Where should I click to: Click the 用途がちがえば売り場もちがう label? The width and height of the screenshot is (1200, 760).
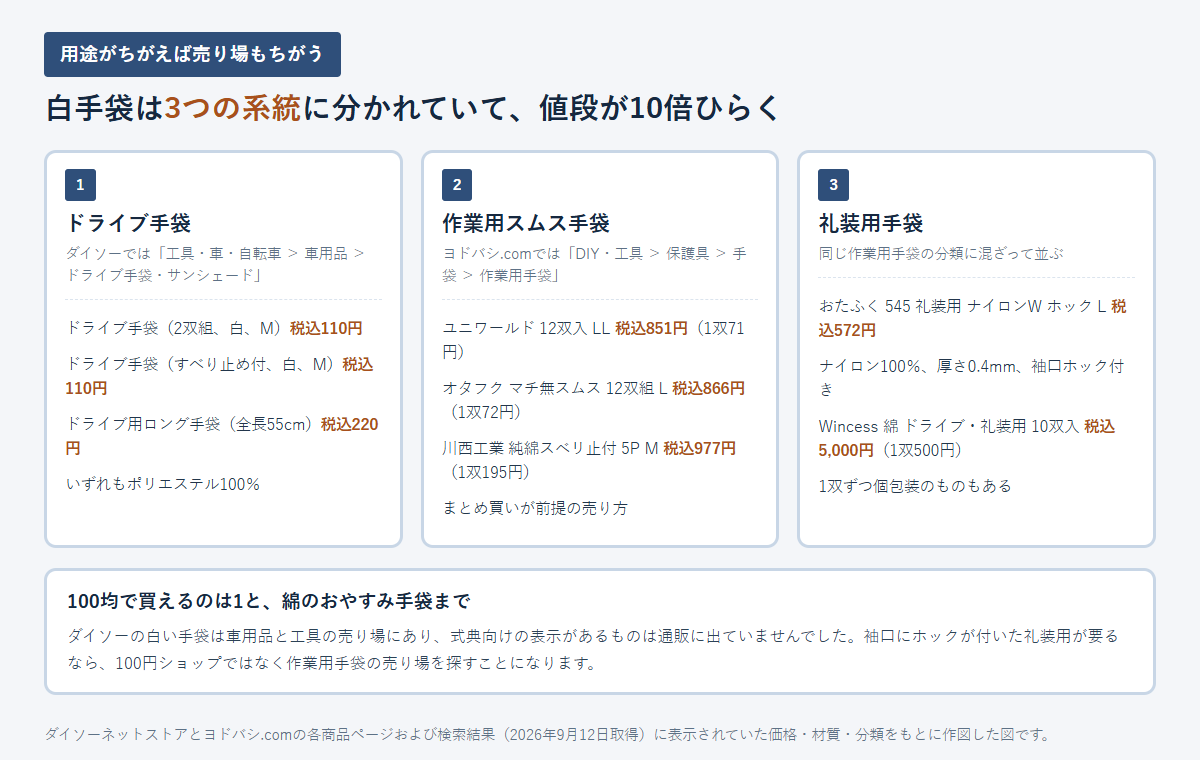point(192,54)
